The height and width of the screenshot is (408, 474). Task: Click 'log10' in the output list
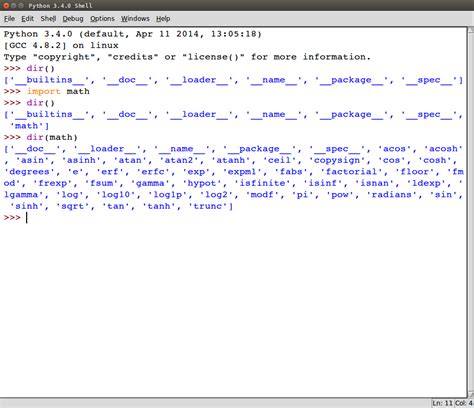point(116,195)
